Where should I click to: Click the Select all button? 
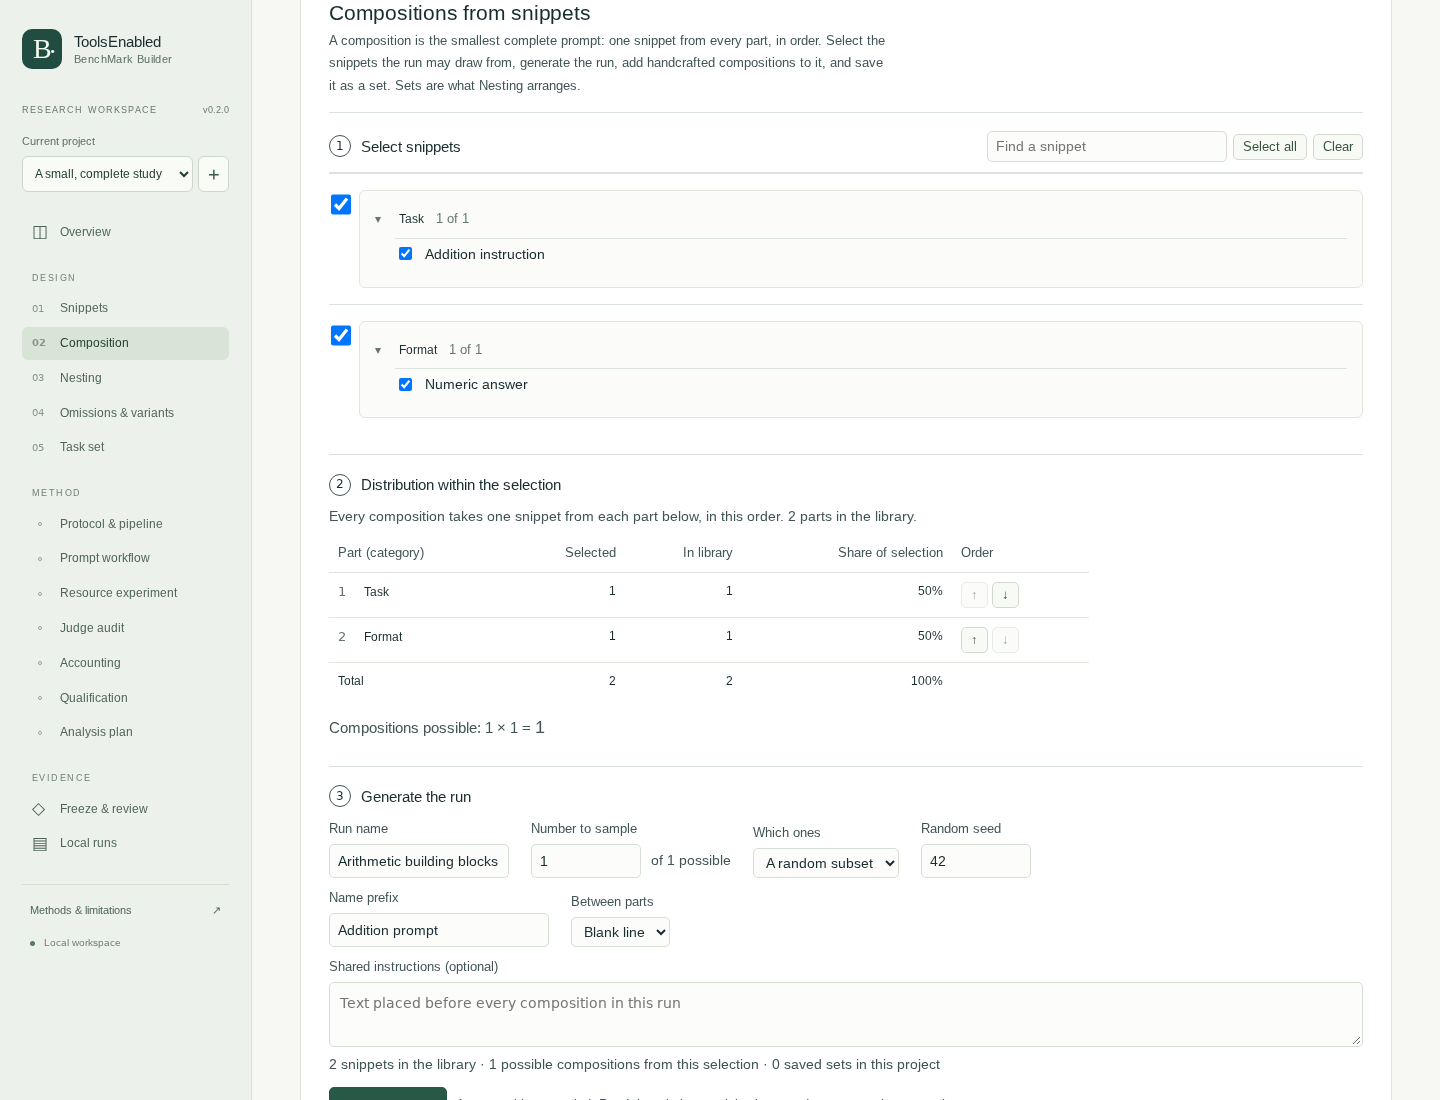tap(1270, 147)
